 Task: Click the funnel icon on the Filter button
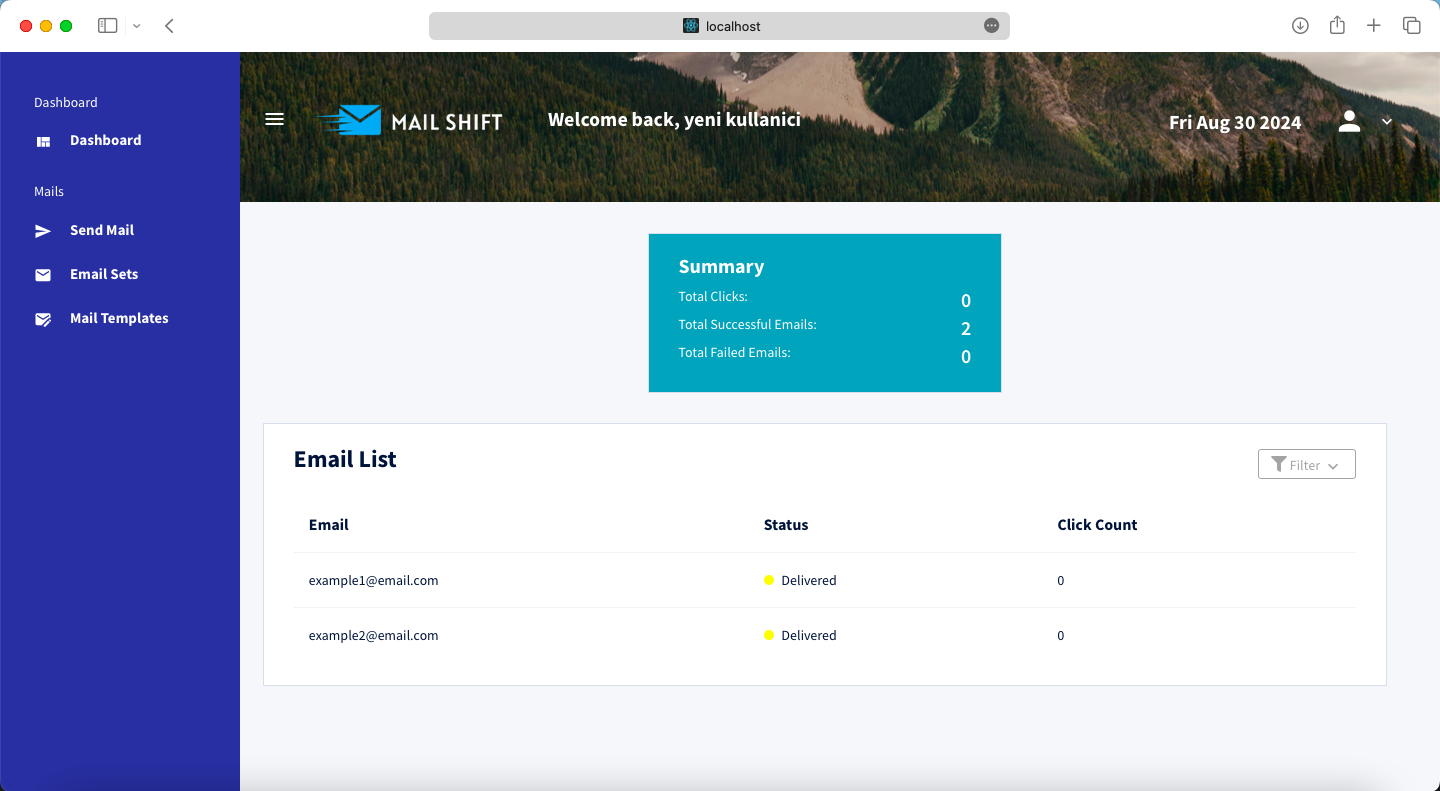coord(1278,464)
